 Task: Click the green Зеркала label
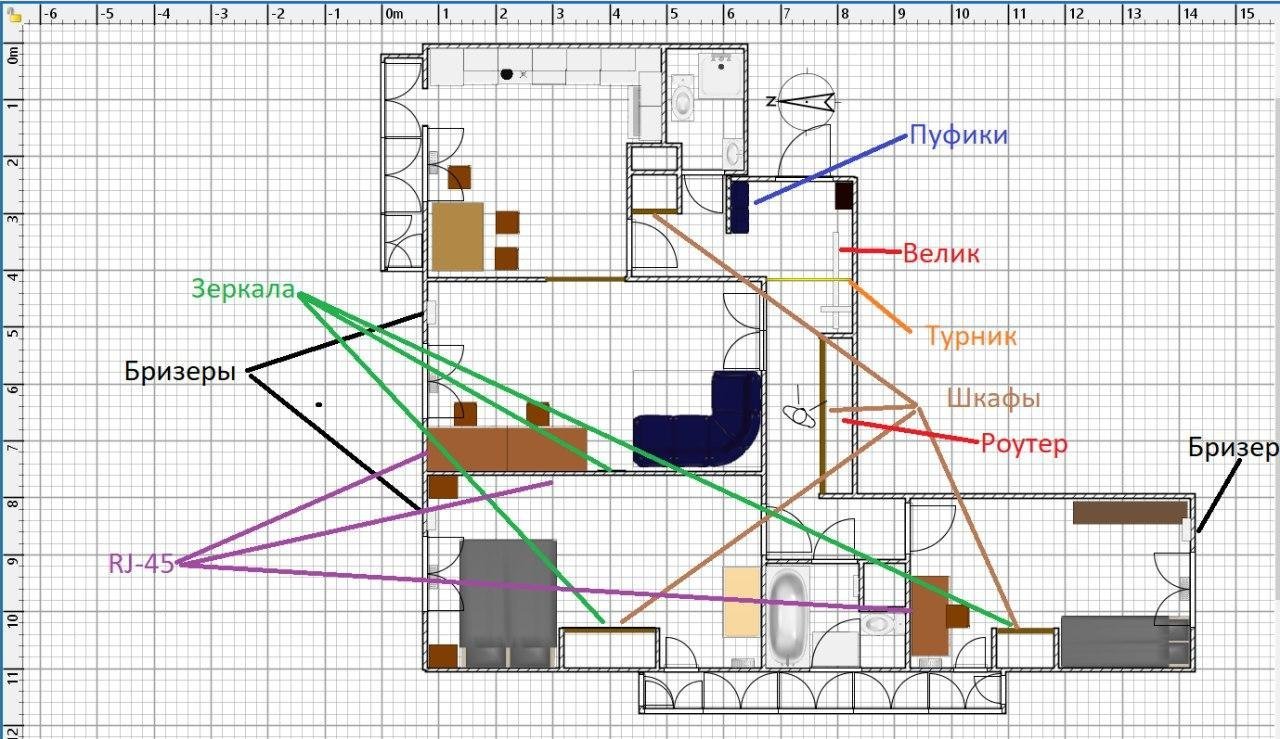pyautogui.click(x=243, y=290)
